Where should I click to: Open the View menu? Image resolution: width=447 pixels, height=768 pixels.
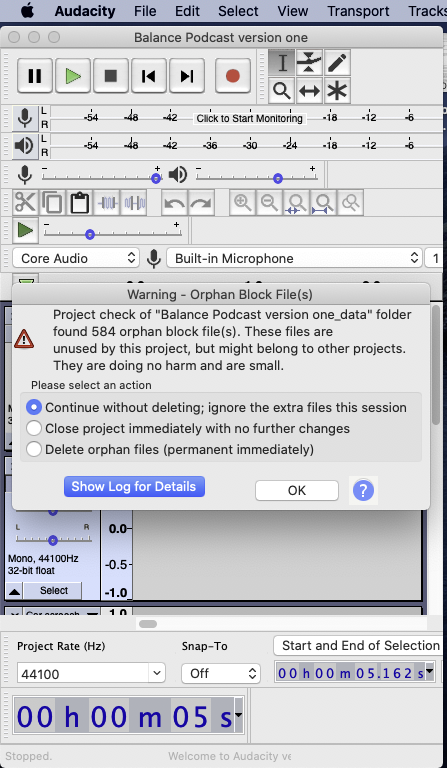tap(293, 11)
